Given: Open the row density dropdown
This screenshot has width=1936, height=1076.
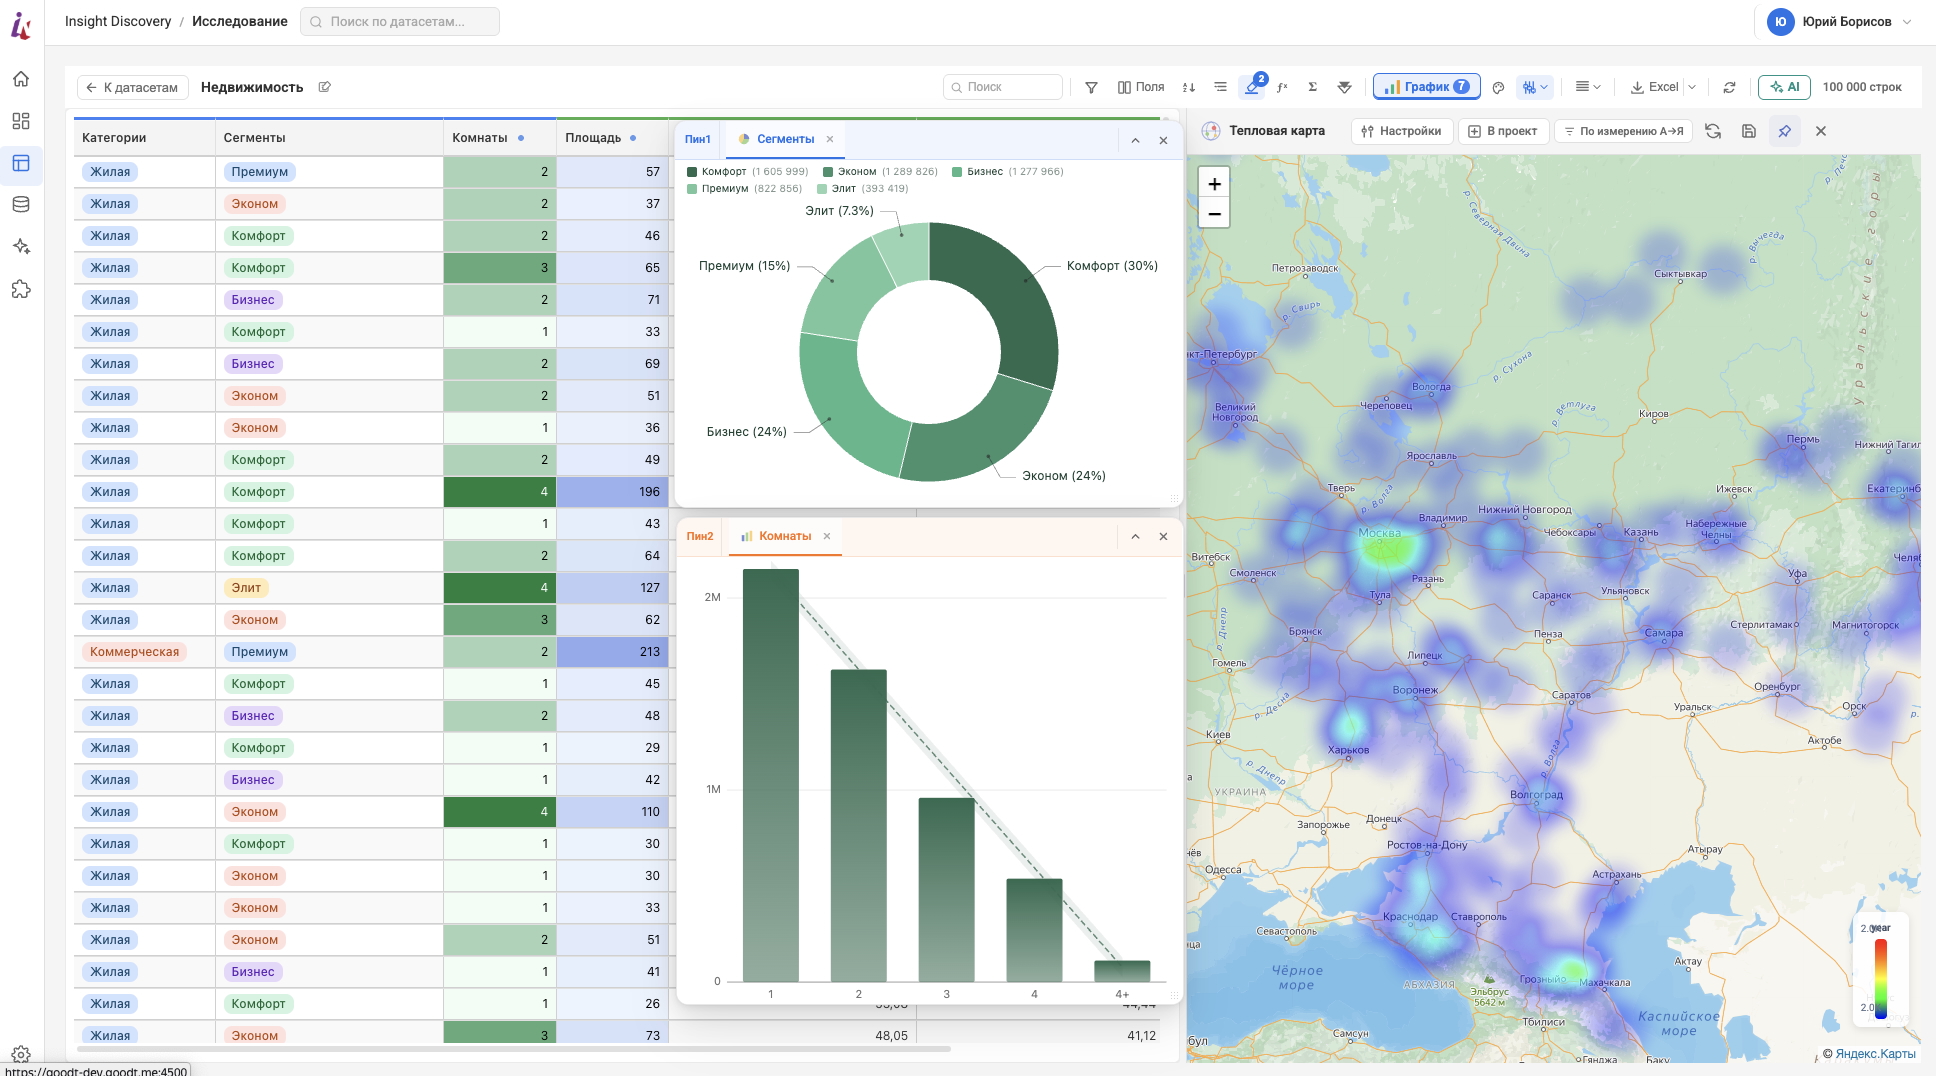Looking at the screenshot, I should tap(1588, 87).
